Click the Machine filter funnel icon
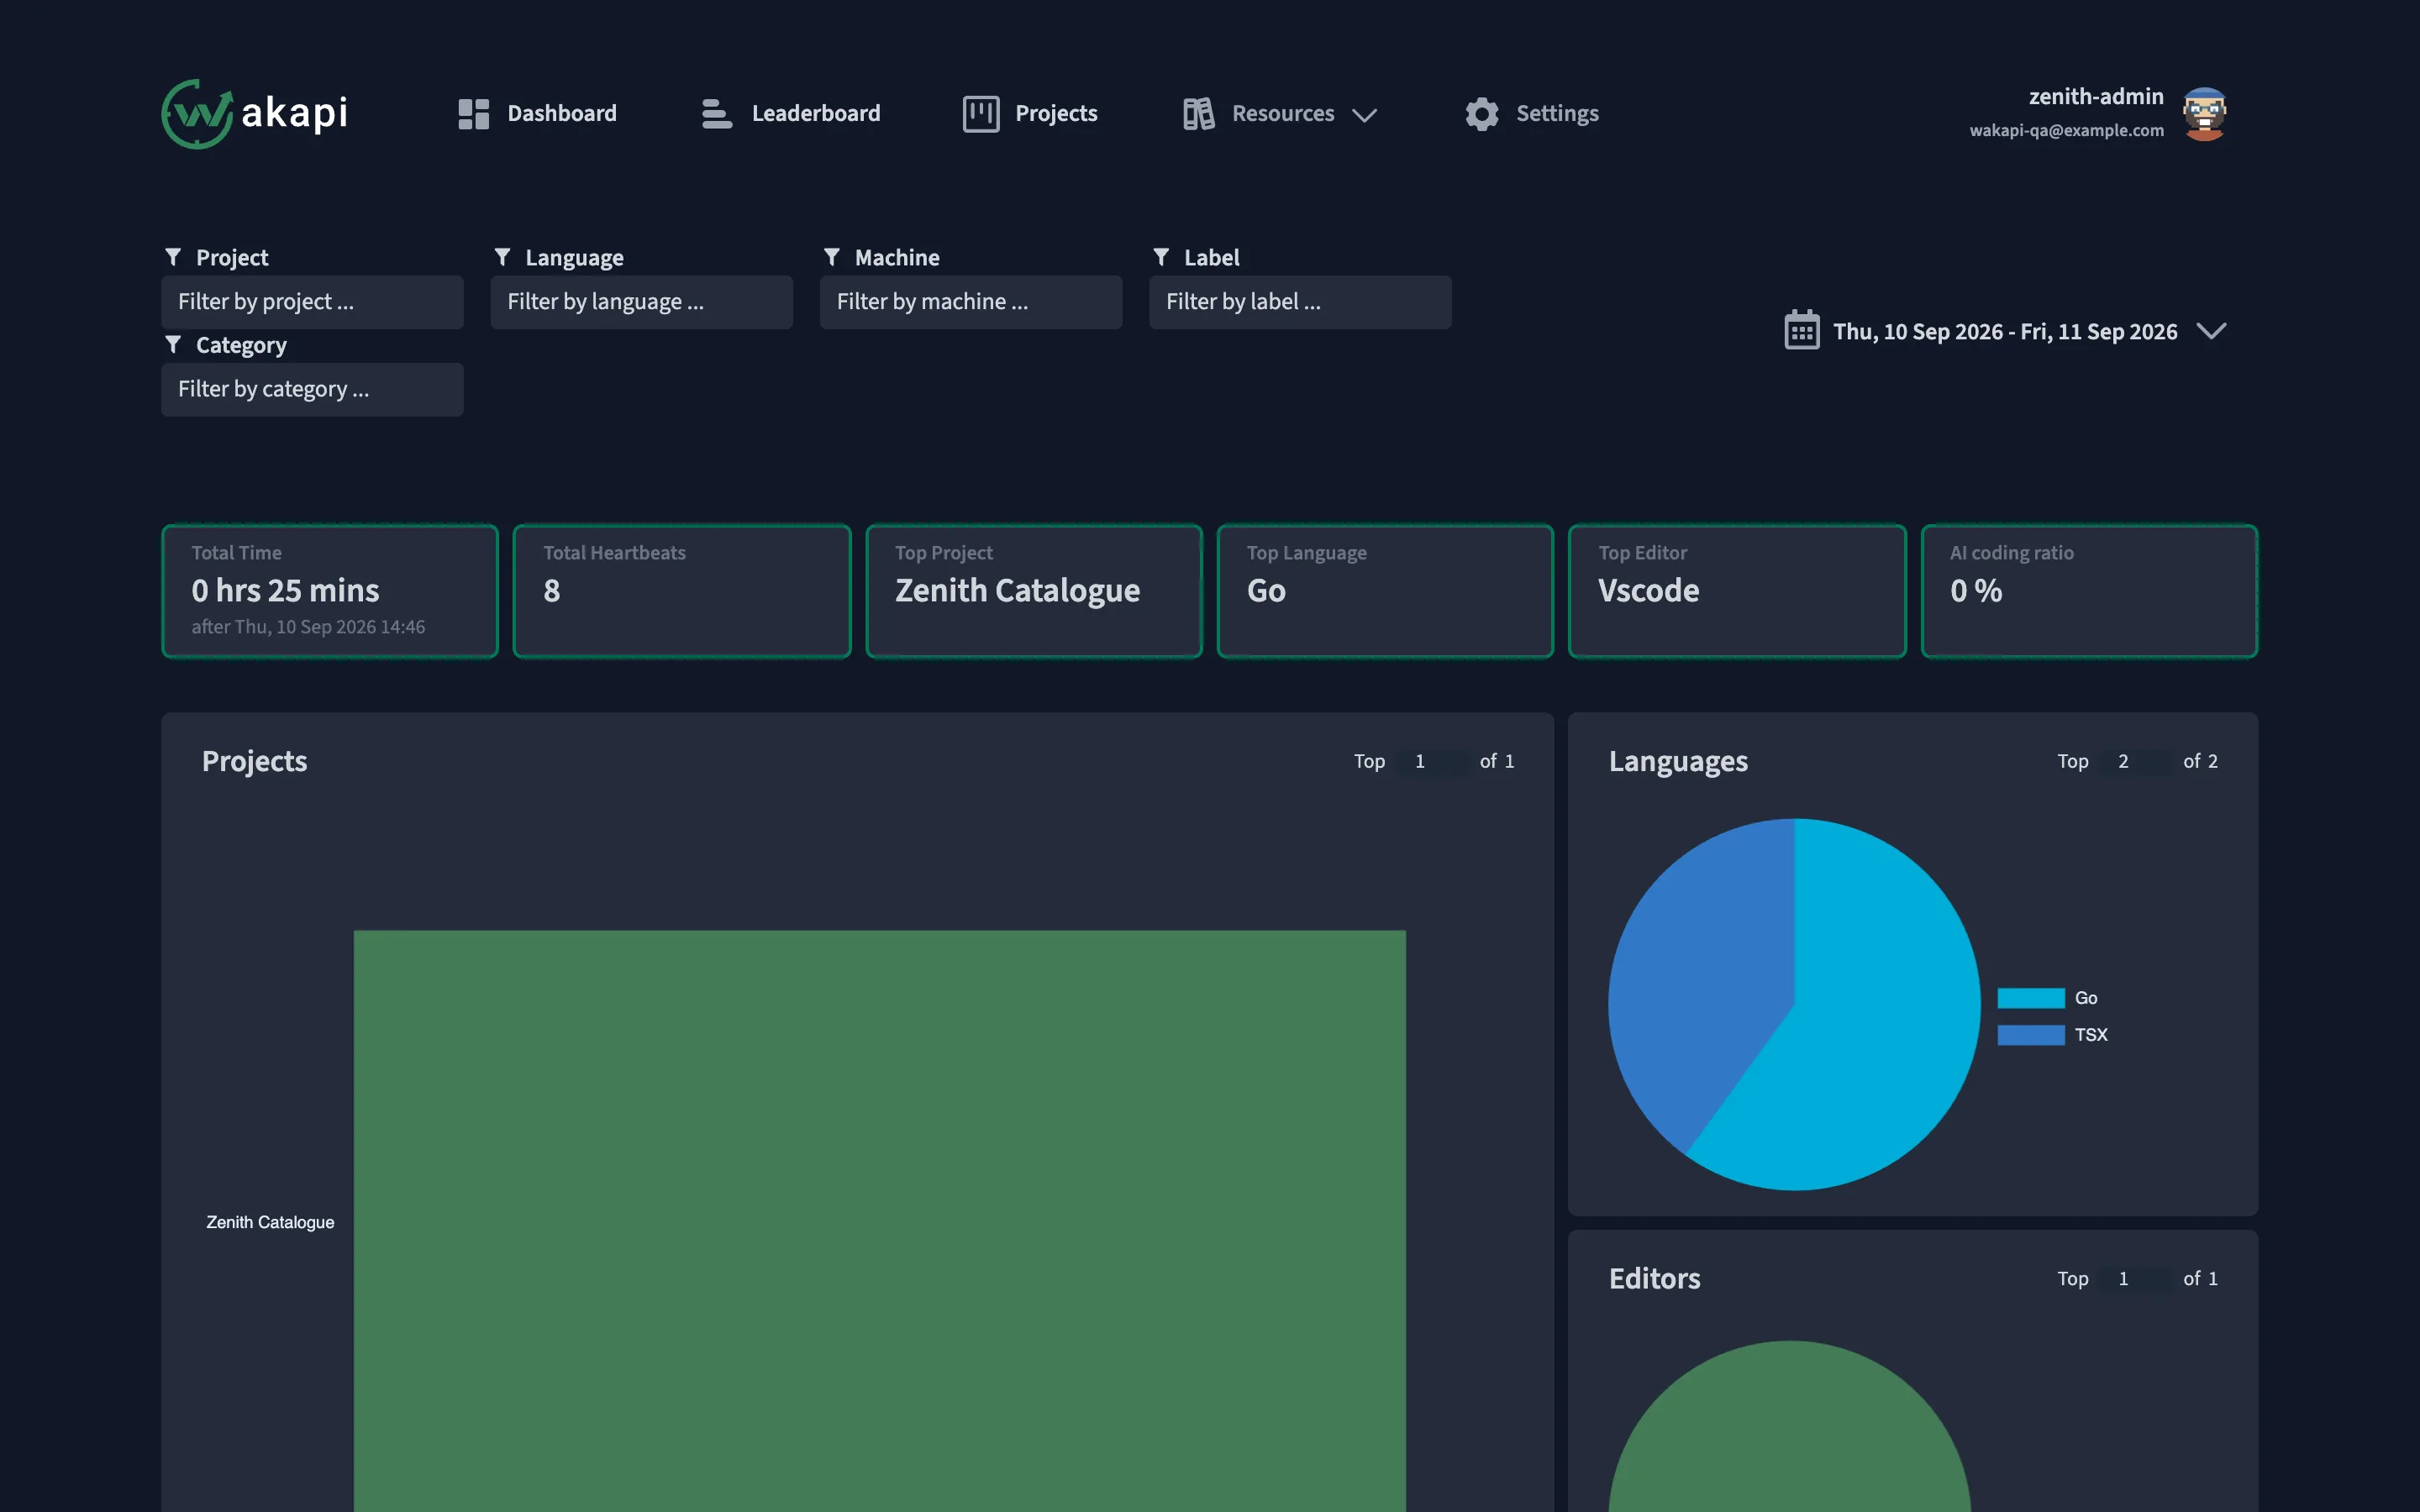The width and height of the screenshot is (2420, 1512). coord(831,257)
